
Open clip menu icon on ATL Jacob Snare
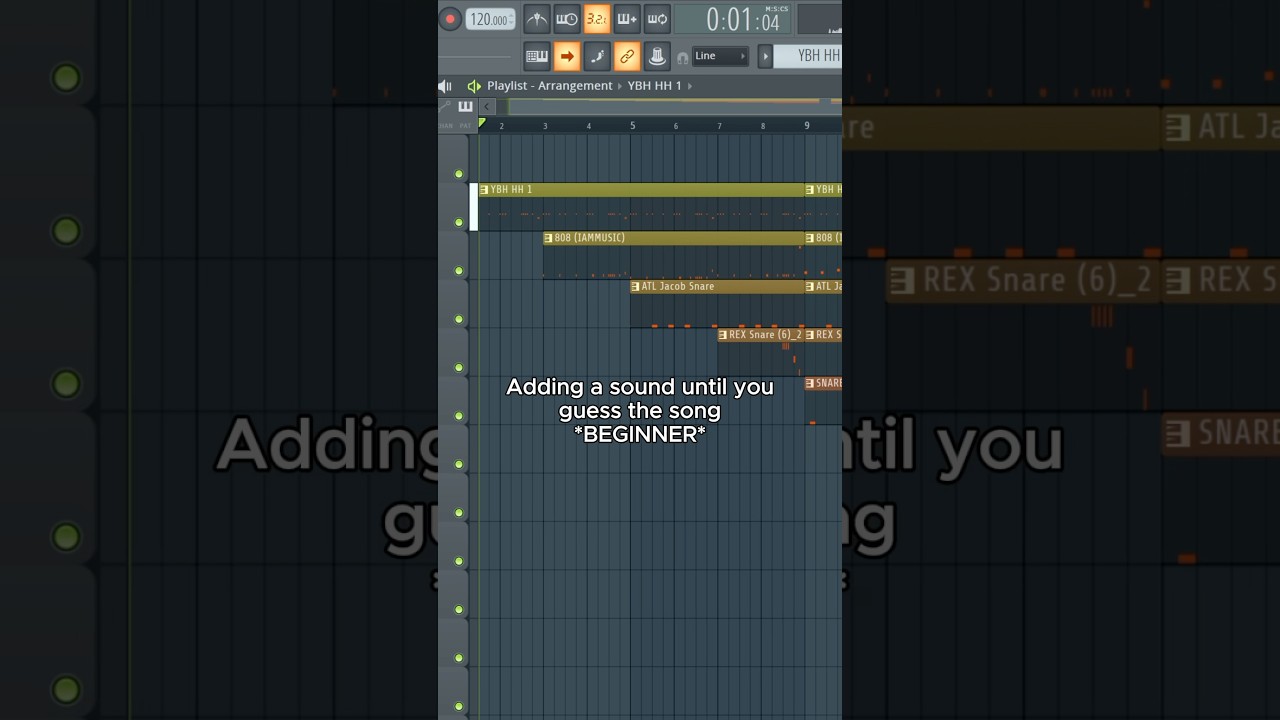pyautogui.click(x=636, y=287)
